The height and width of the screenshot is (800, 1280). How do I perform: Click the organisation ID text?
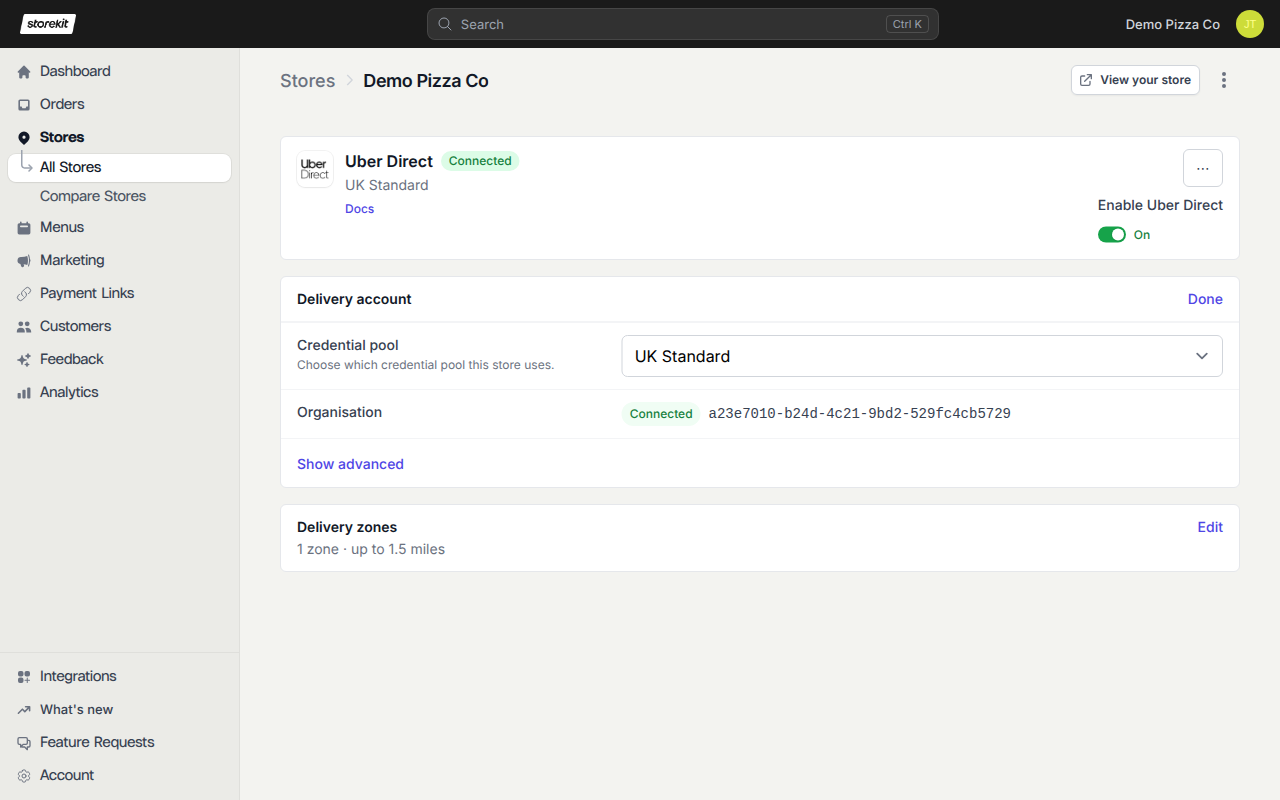pos(860,414)
